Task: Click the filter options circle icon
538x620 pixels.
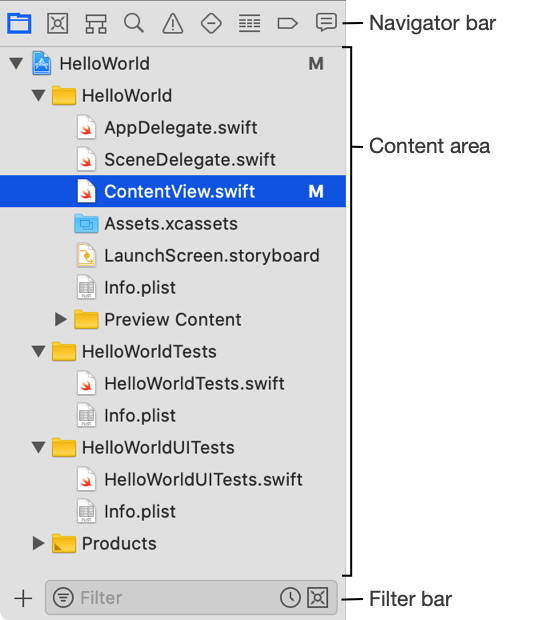Action: 63,597
